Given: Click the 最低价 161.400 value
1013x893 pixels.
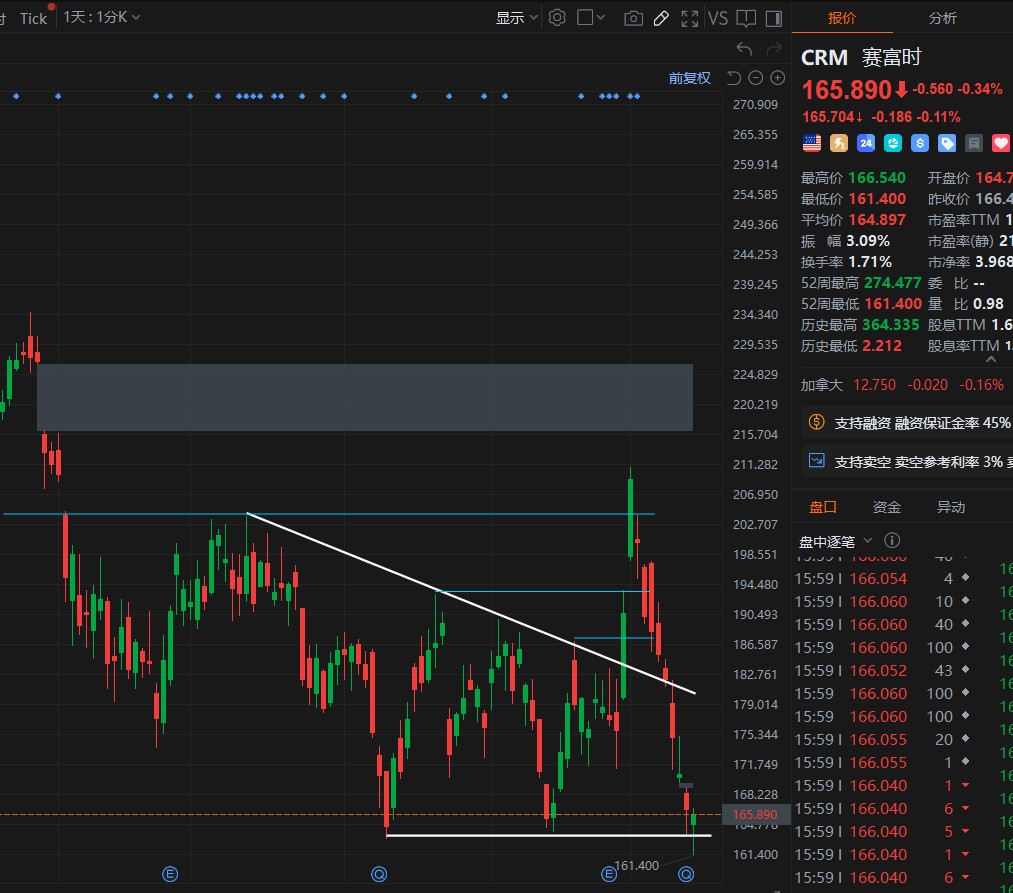Looking at the screenshot, I should pyautogui.click(x=877, y=198).
